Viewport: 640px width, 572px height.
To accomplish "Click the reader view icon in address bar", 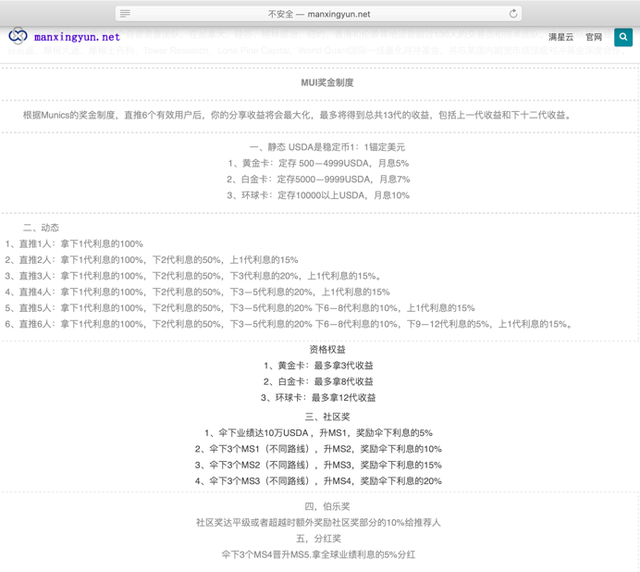I will (x=125, y=14).
